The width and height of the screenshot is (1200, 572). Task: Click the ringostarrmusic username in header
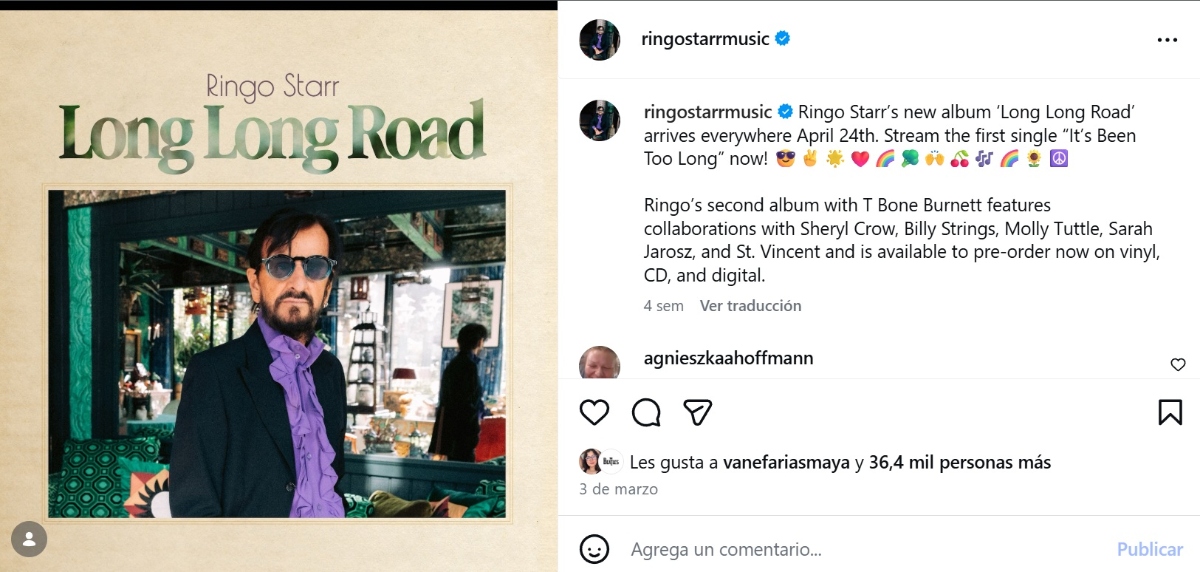(705, 39)
